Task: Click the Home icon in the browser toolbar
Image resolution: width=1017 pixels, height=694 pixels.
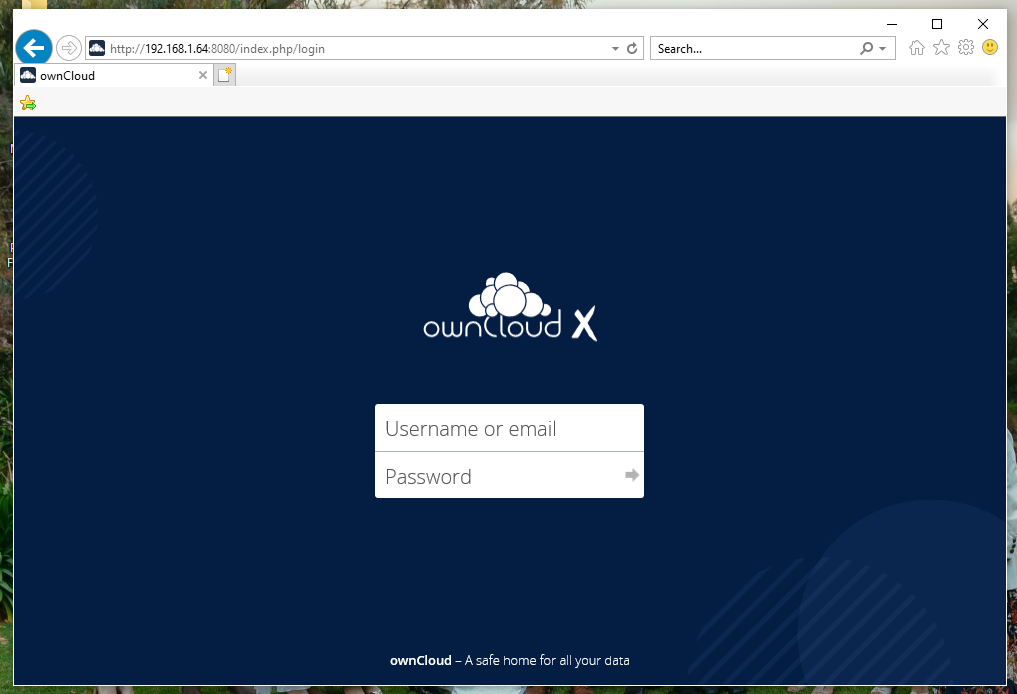Action: (916, 47)
